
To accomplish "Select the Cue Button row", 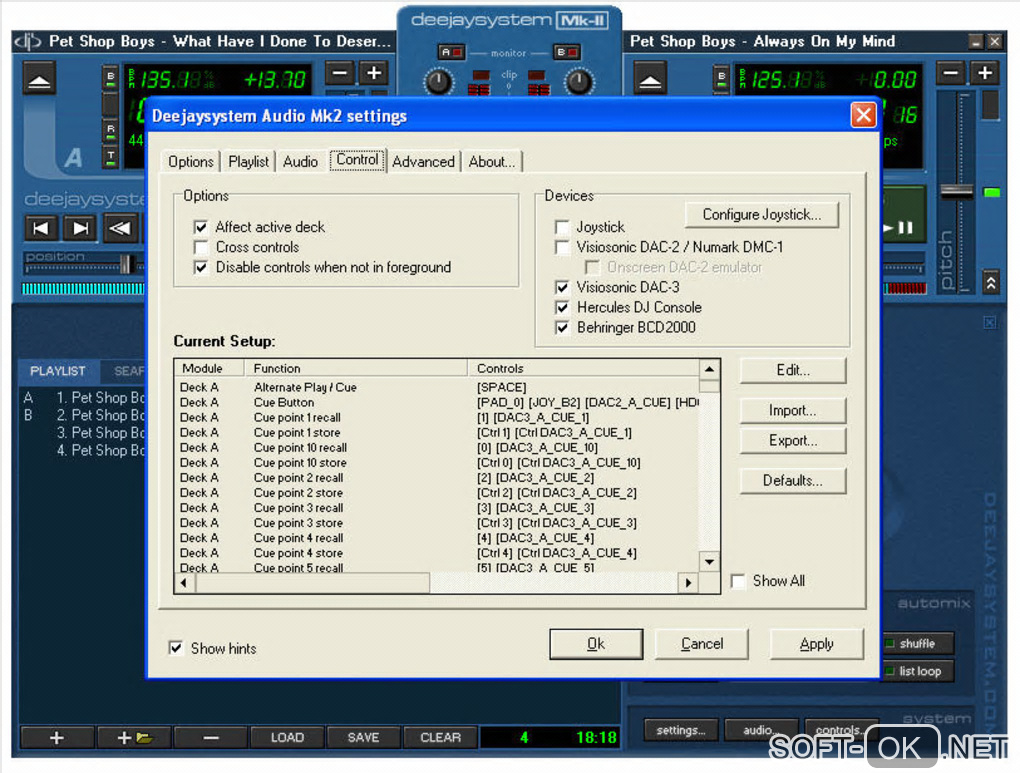I will coord(437,402).
